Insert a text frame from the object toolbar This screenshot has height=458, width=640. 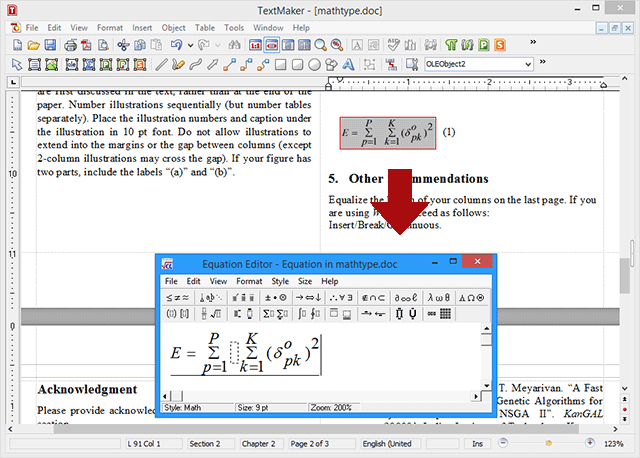tap(34, 64)
